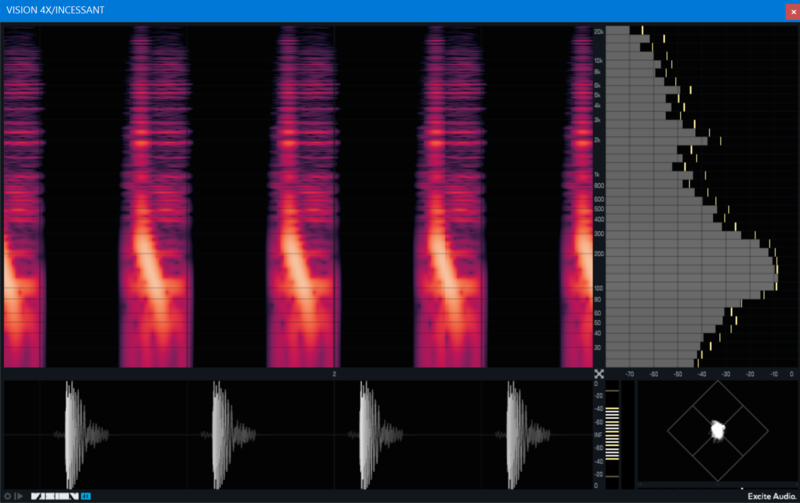This screenshot has width=800, height=503.
Task: Click the '30' frequency axis label
Action: [x=597, y=347]
